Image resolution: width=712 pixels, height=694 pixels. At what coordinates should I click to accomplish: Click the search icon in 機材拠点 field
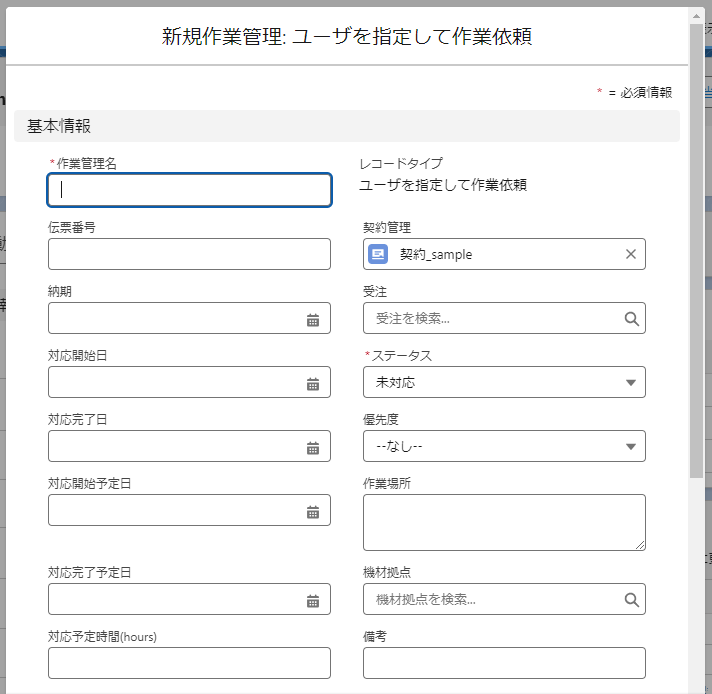pos(631,600)
